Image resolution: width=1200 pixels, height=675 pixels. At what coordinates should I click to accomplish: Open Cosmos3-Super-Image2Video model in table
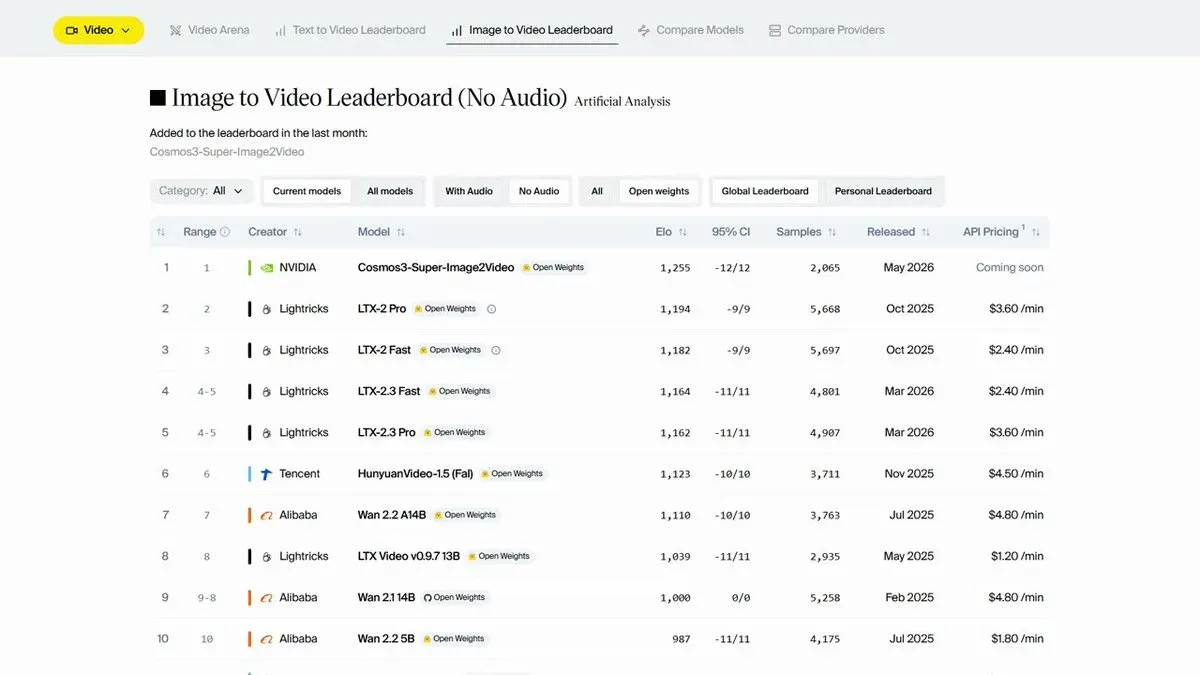pyautogui.click(x=436, y=268)
